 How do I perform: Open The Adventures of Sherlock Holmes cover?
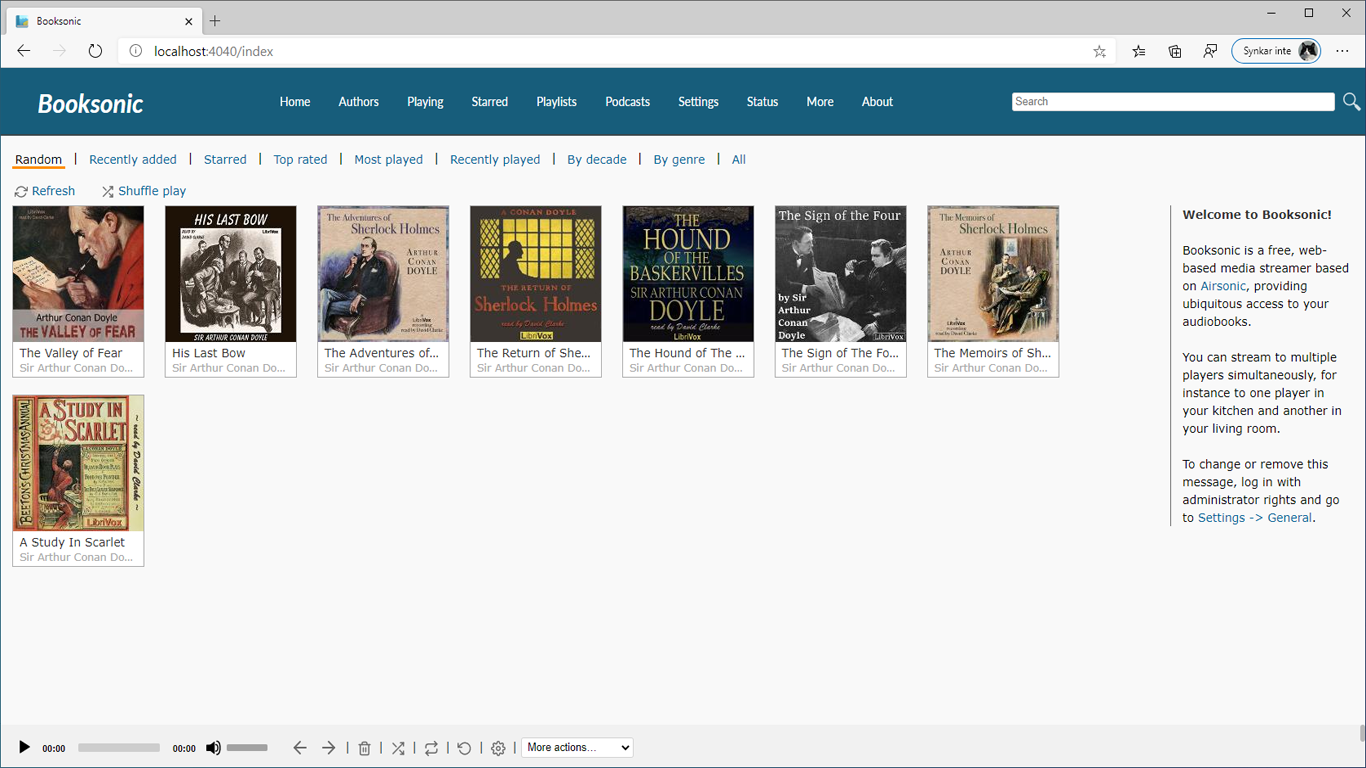point(383,274)
